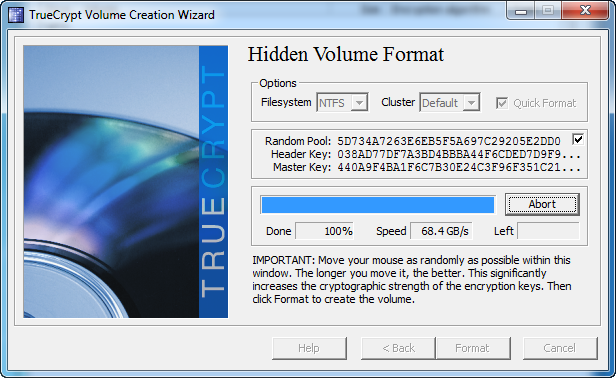Image resolution: width=616 pixels, height=378 pixels.
Task: Click the Format button
Action: point(473,348)
